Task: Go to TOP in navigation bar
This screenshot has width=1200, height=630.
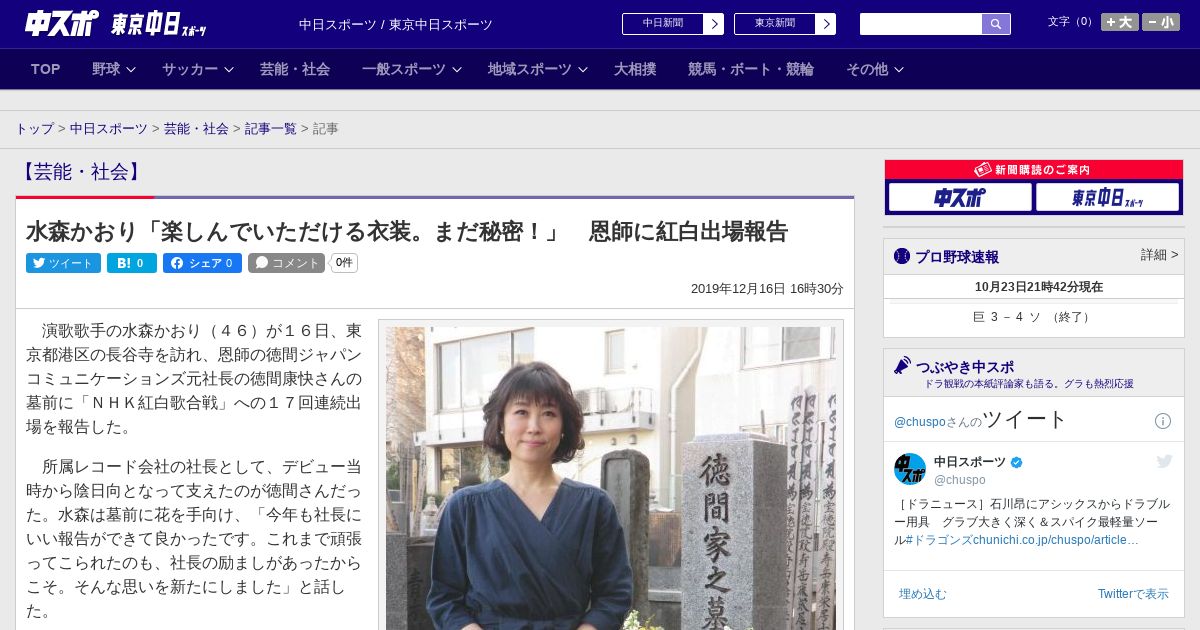Action: tap(46, 69)
